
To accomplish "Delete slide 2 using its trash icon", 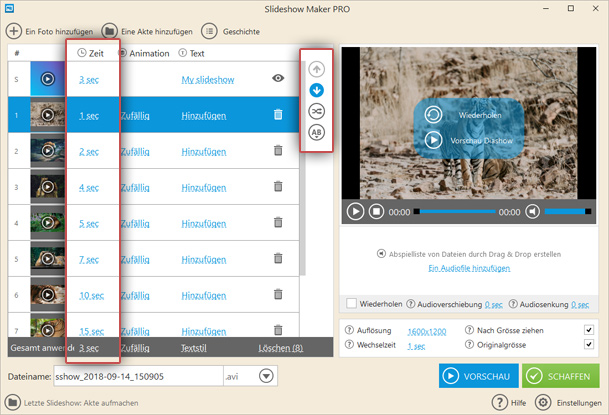I will point(278,150).
